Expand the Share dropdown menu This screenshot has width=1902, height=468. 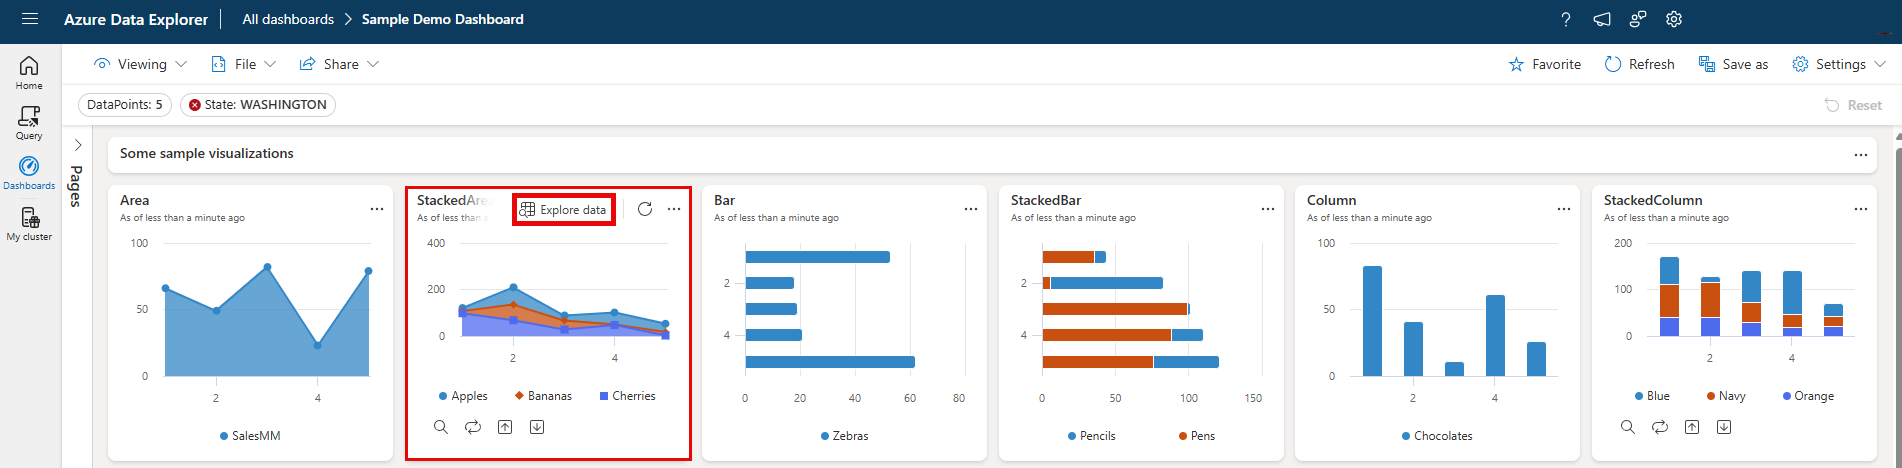point(339,64)
